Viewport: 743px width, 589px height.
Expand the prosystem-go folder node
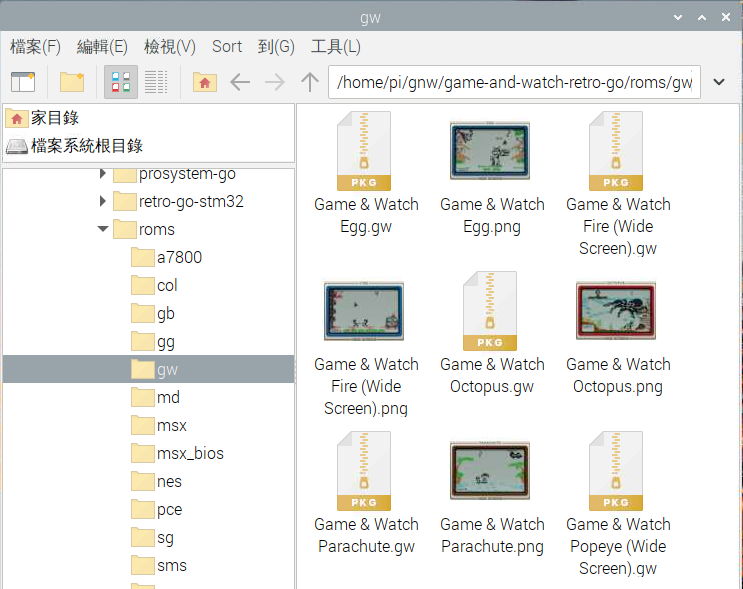[x=102, y=173]
